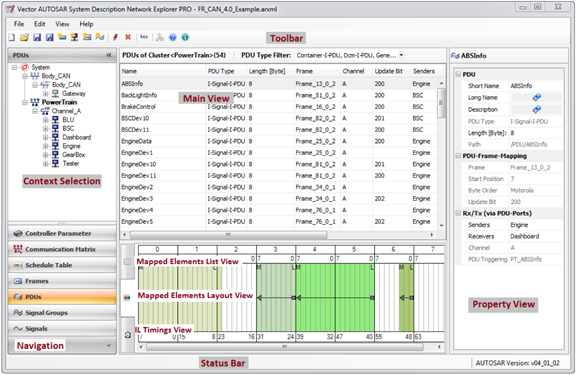The image size is (576, 375).
Task: Open the navigation options chevron dropdown
Action: (x=109, y=345)
